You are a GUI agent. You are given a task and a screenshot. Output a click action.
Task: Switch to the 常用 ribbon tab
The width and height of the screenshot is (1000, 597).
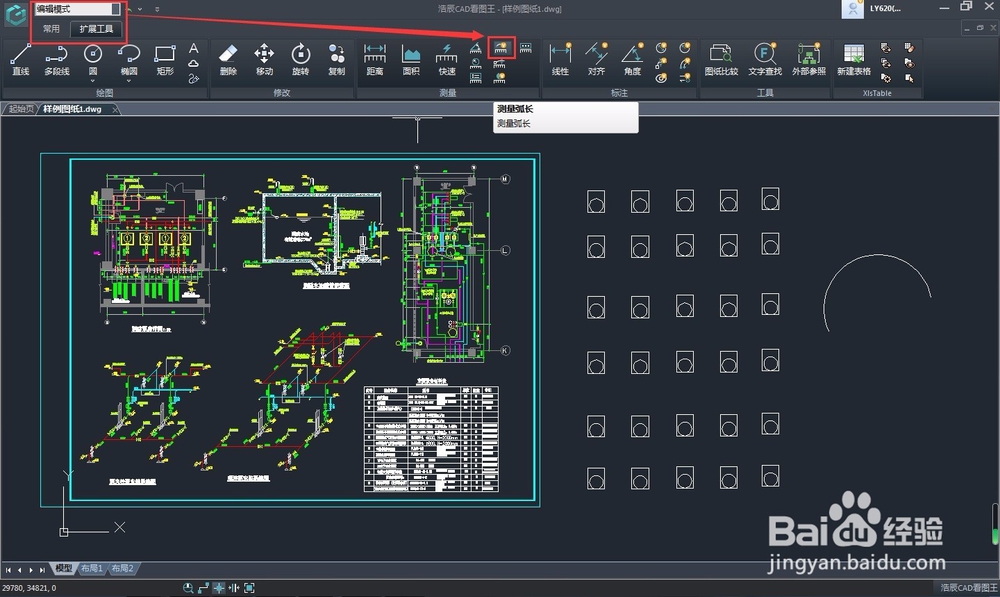pos(51,29)
